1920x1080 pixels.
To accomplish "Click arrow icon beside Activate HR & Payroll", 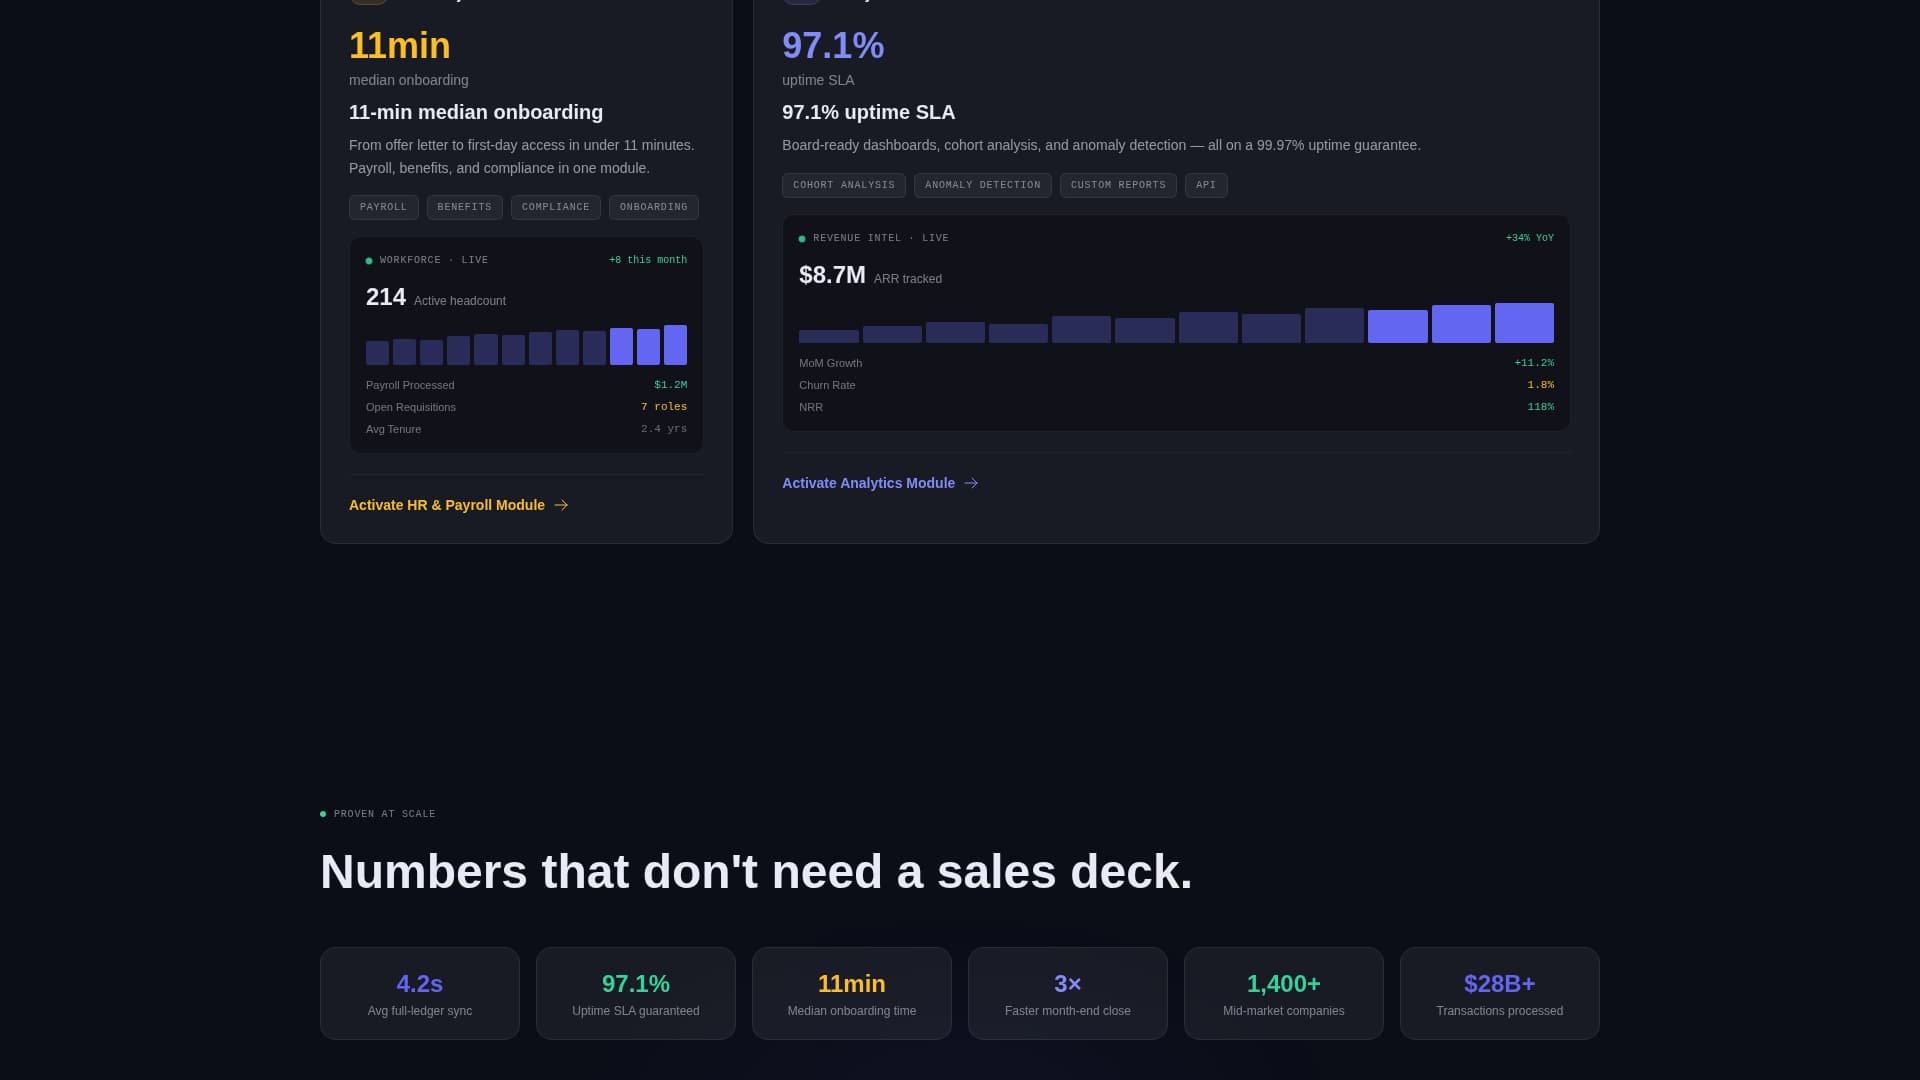I will click(x=561, y=505).
